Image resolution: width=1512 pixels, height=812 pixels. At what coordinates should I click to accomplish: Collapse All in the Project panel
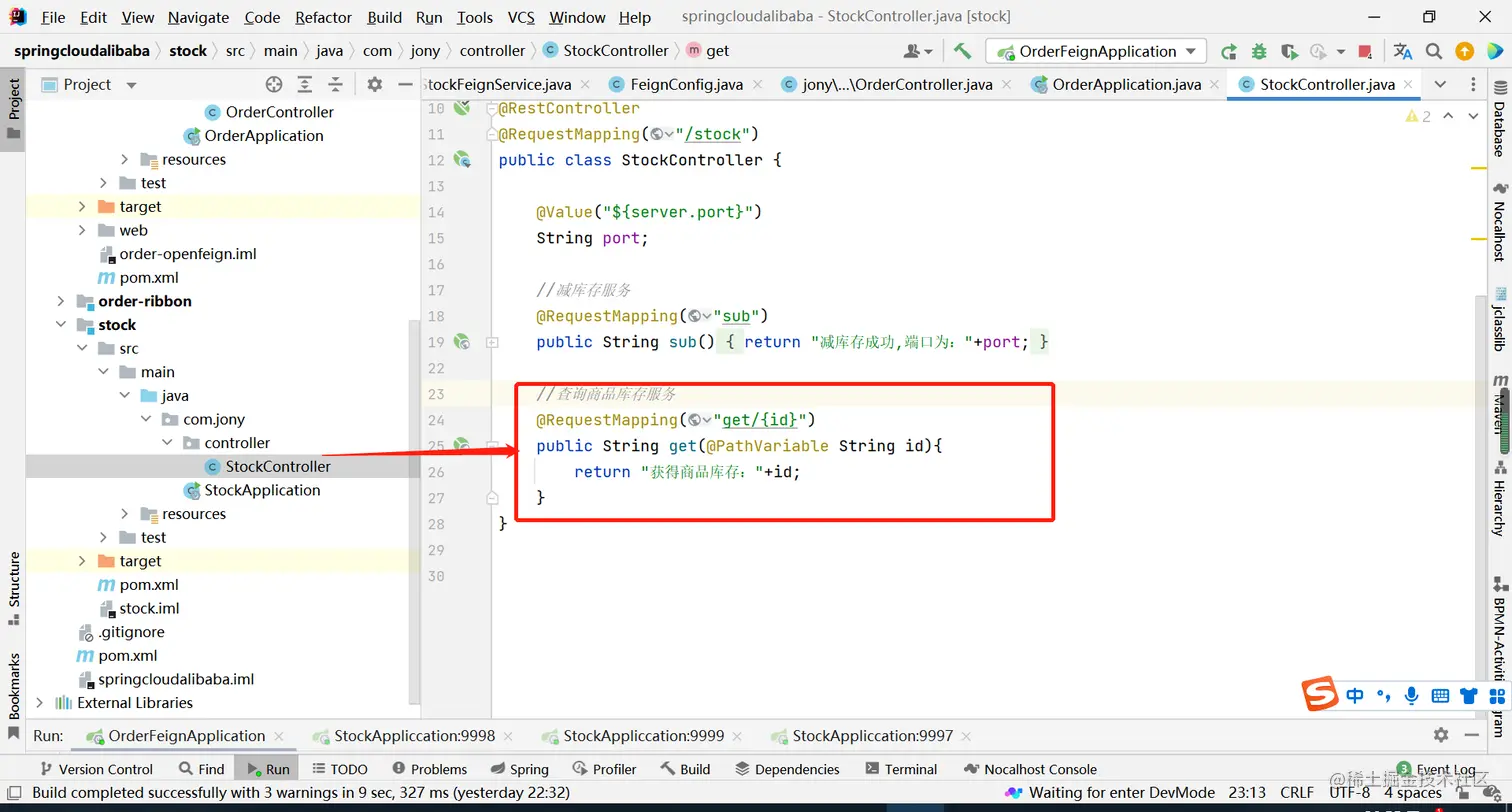(x=336, y=84)
